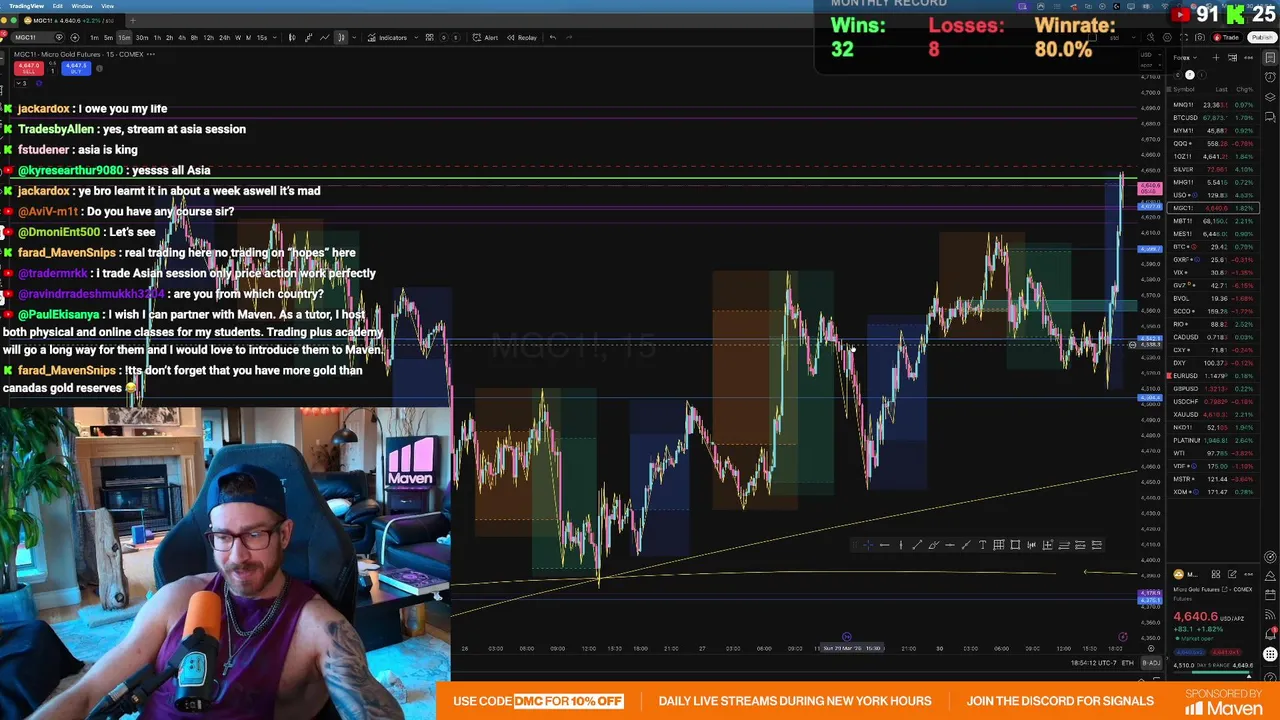This screenshot has height=720, width=1280.
Task: Open a new tab with the plus button
Action: pyautogui.click(x=132, y=20)
